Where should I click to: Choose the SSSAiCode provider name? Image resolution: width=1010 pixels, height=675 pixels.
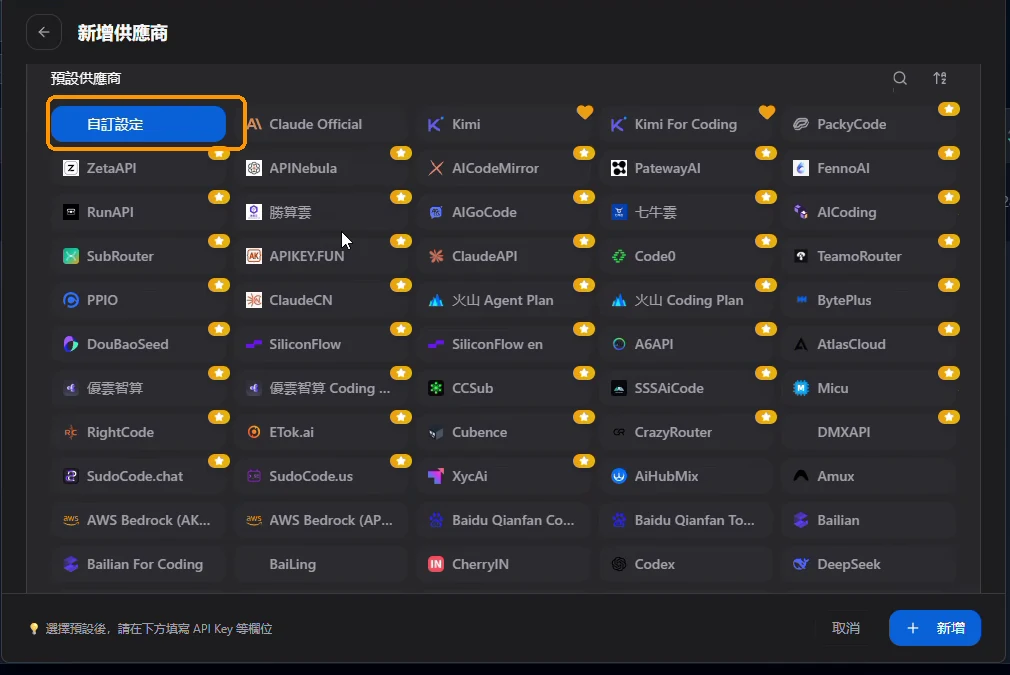[x=669, y=388]
